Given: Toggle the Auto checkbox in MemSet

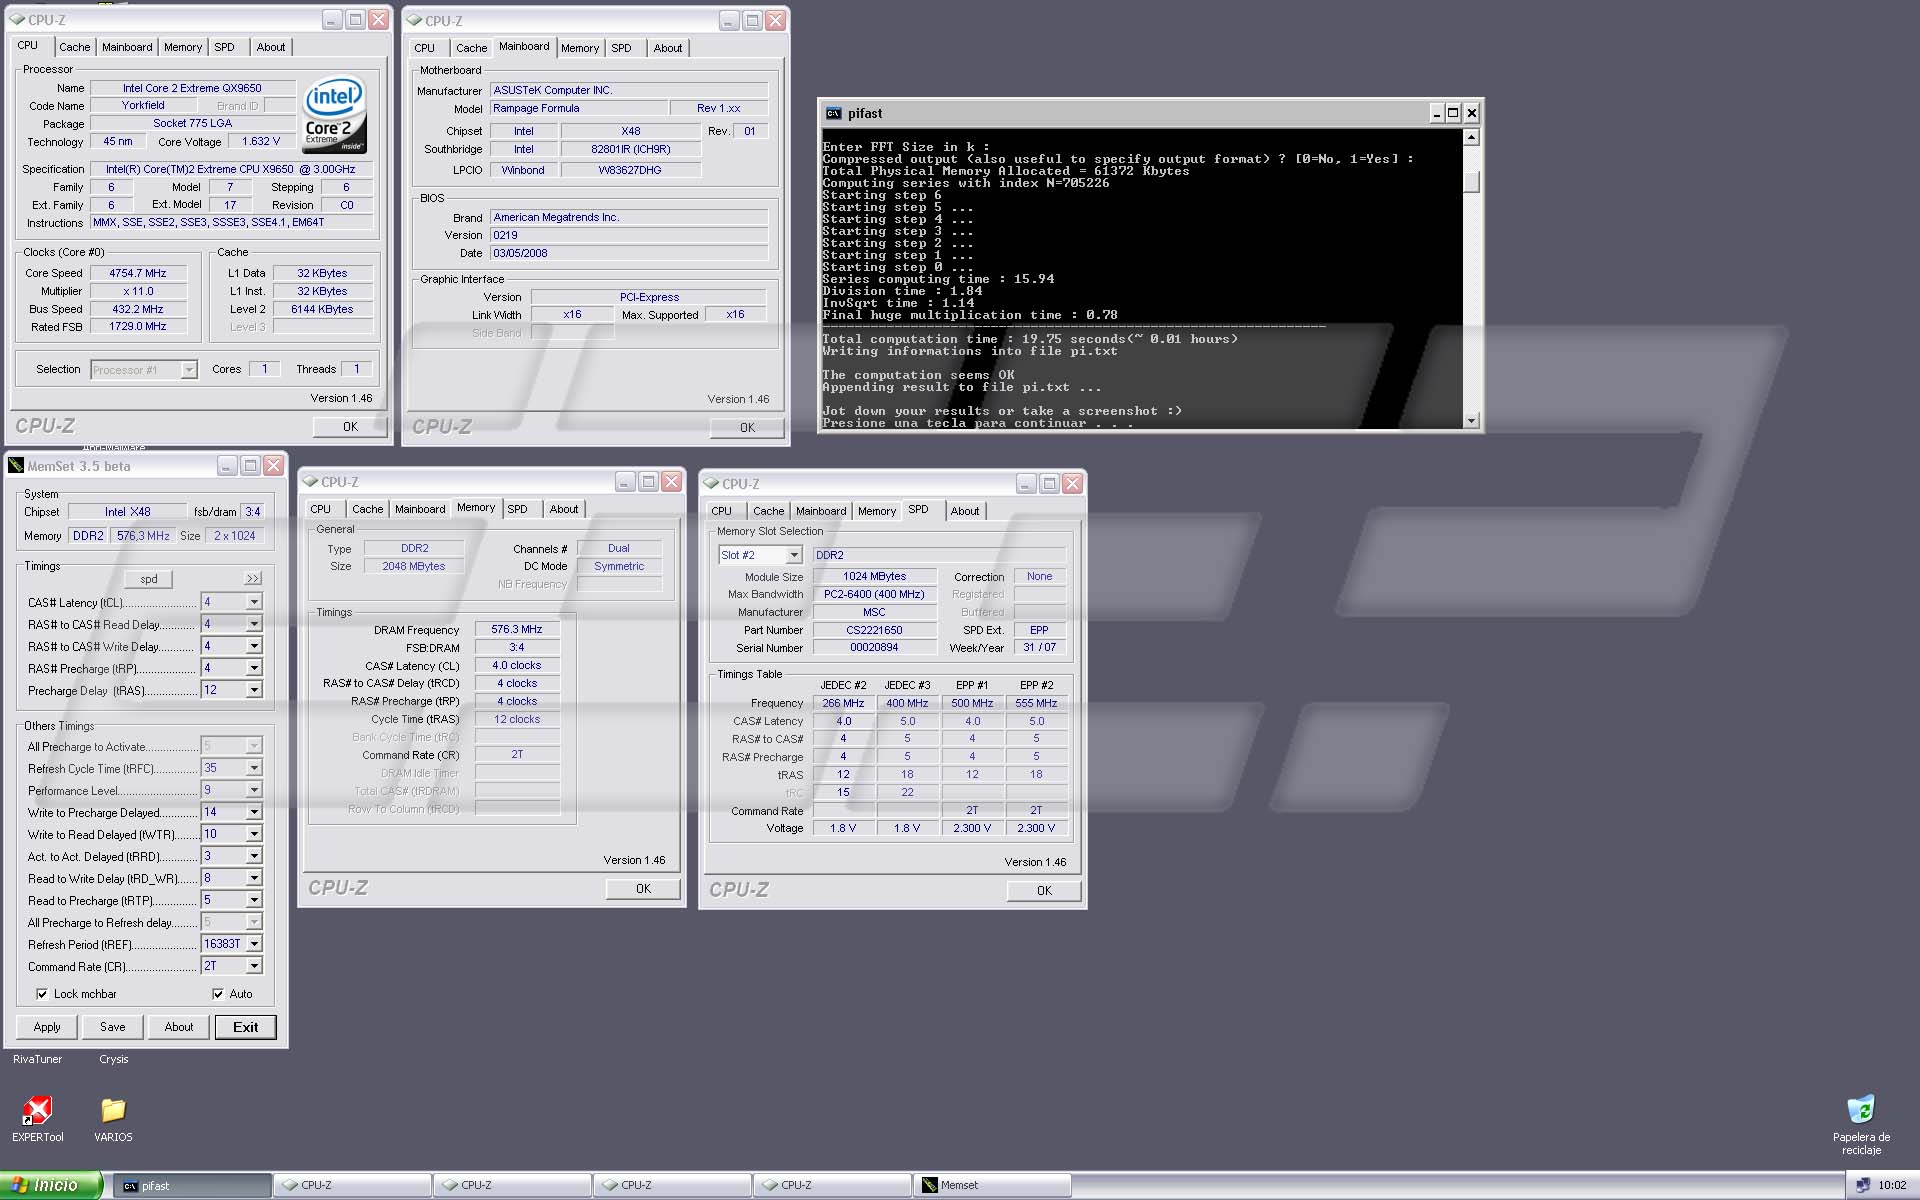Looking at the screenshot, I should pos(218,994).
